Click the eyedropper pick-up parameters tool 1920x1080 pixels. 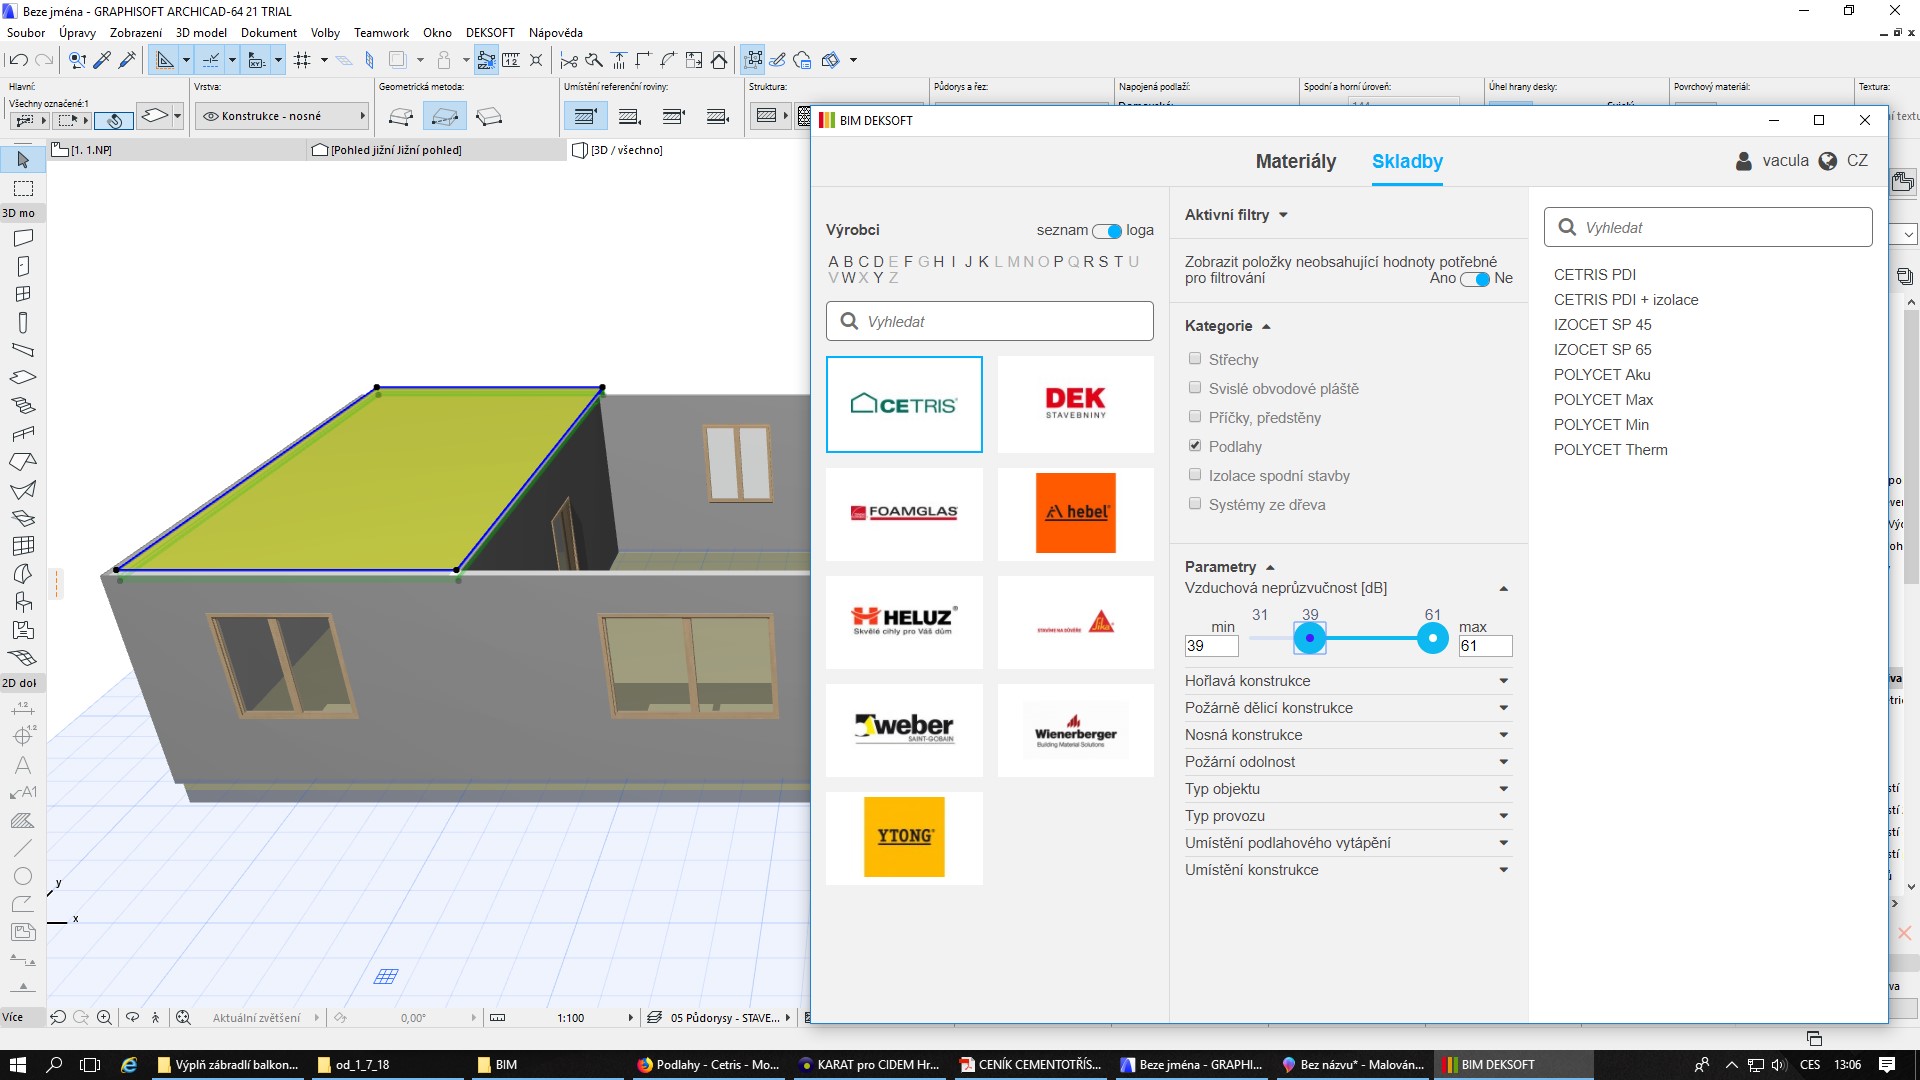[x=102, y=60]
